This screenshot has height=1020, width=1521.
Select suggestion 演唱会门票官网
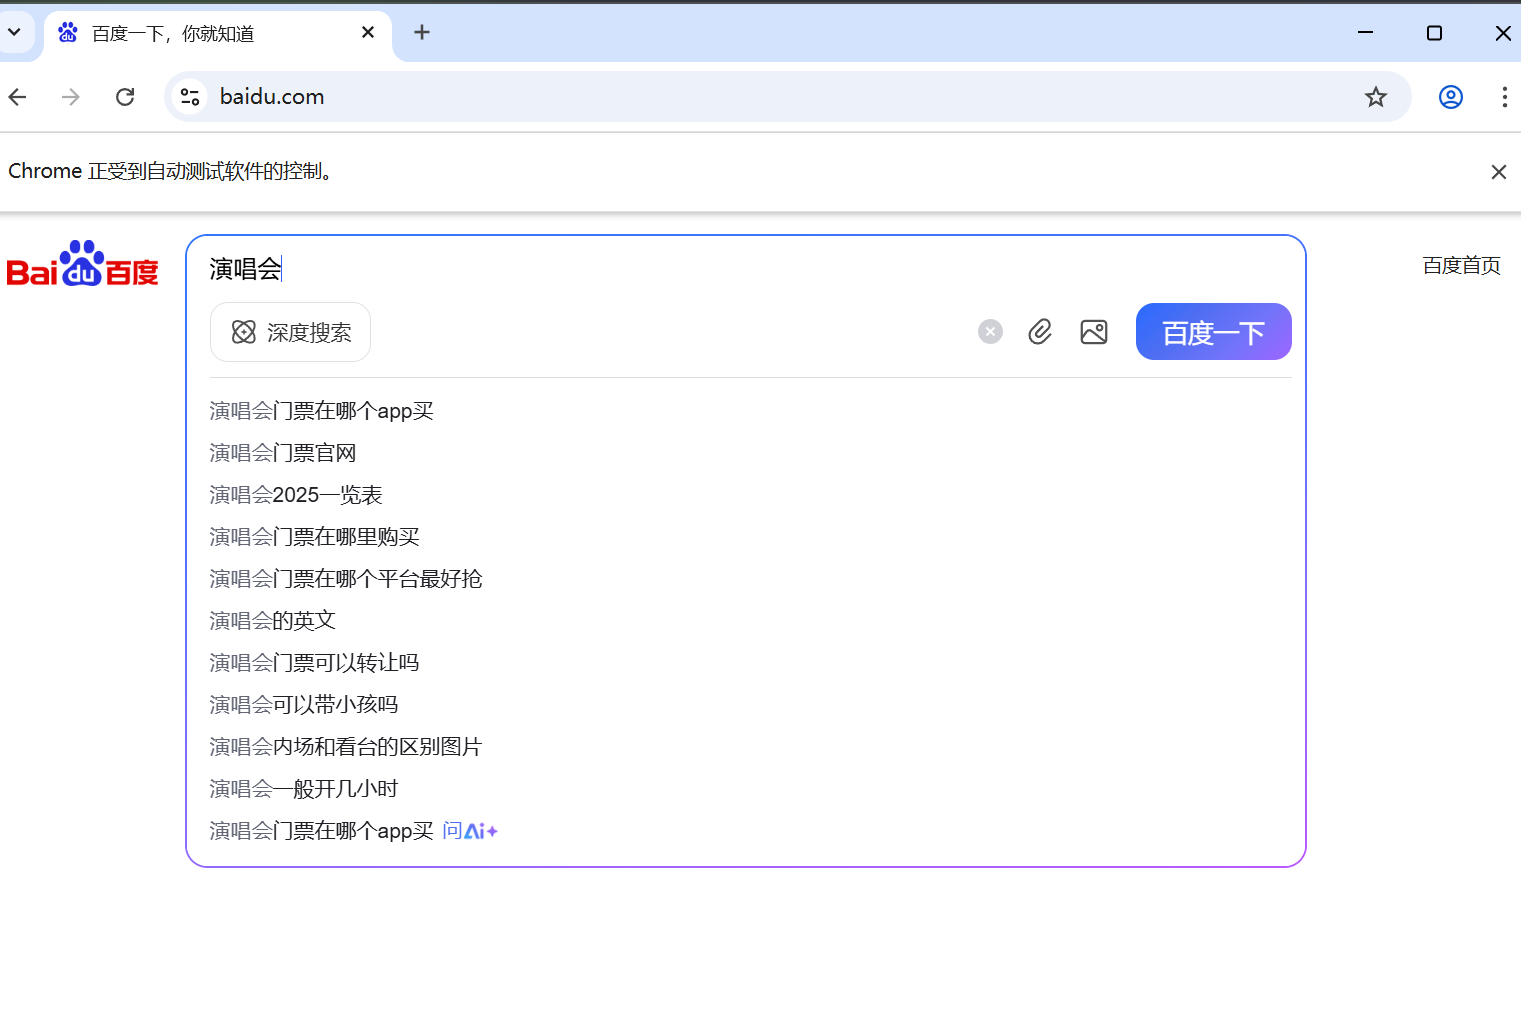click(x=283, y=453)
